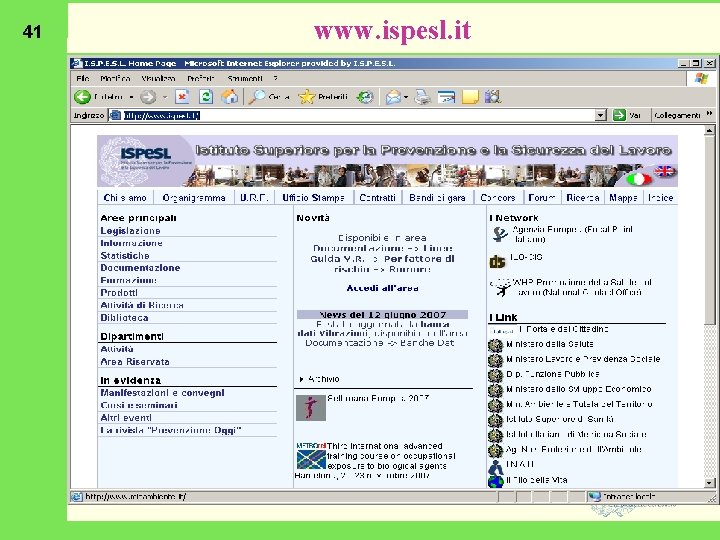Click the INAIL logo icon
Image resolution: width=720 pixels, height=540 pixels.
click(495, 467)
